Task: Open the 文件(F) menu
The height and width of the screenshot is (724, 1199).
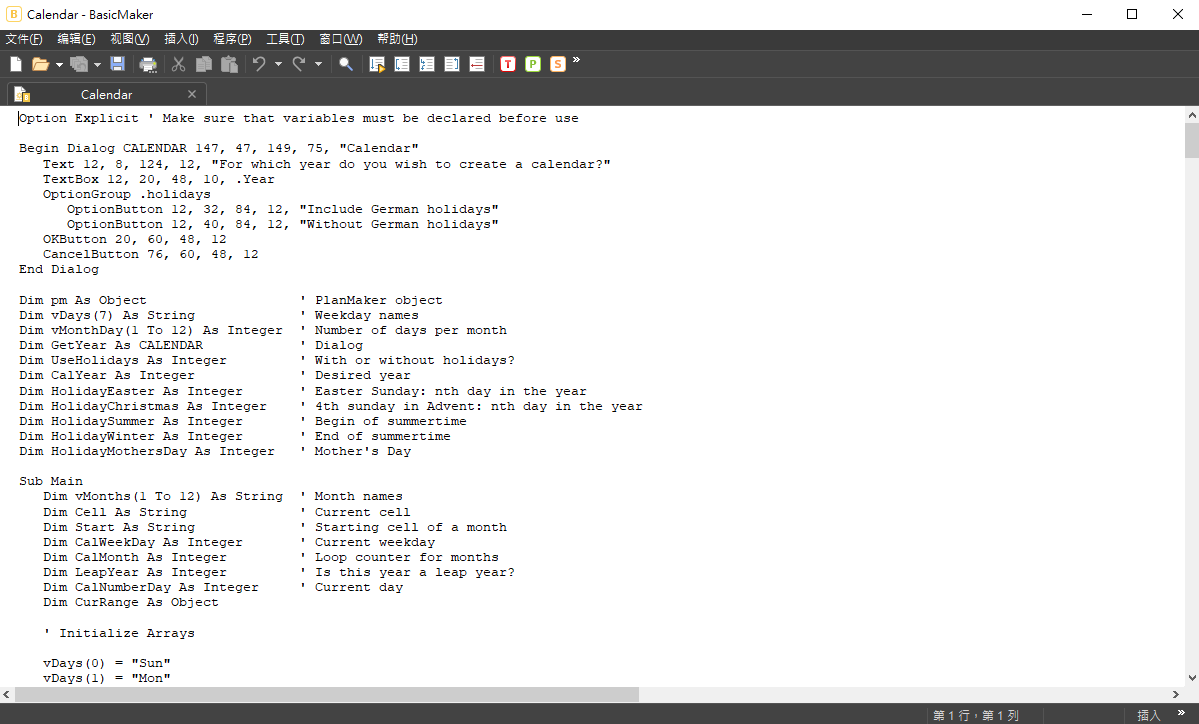Action: pos(24,39)
